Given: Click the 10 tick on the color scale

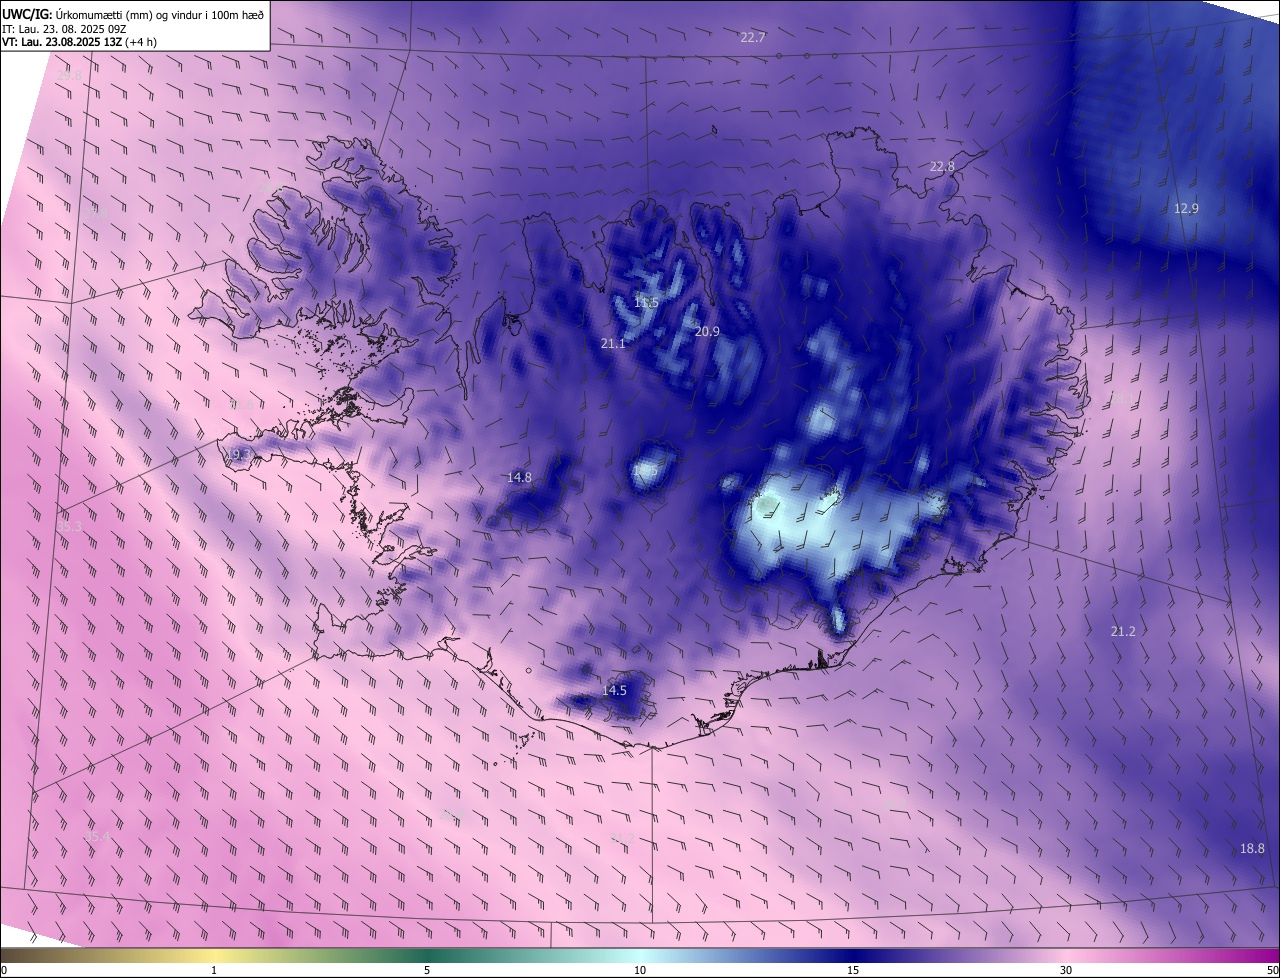Looking at the screenshot, I should 640,971.
